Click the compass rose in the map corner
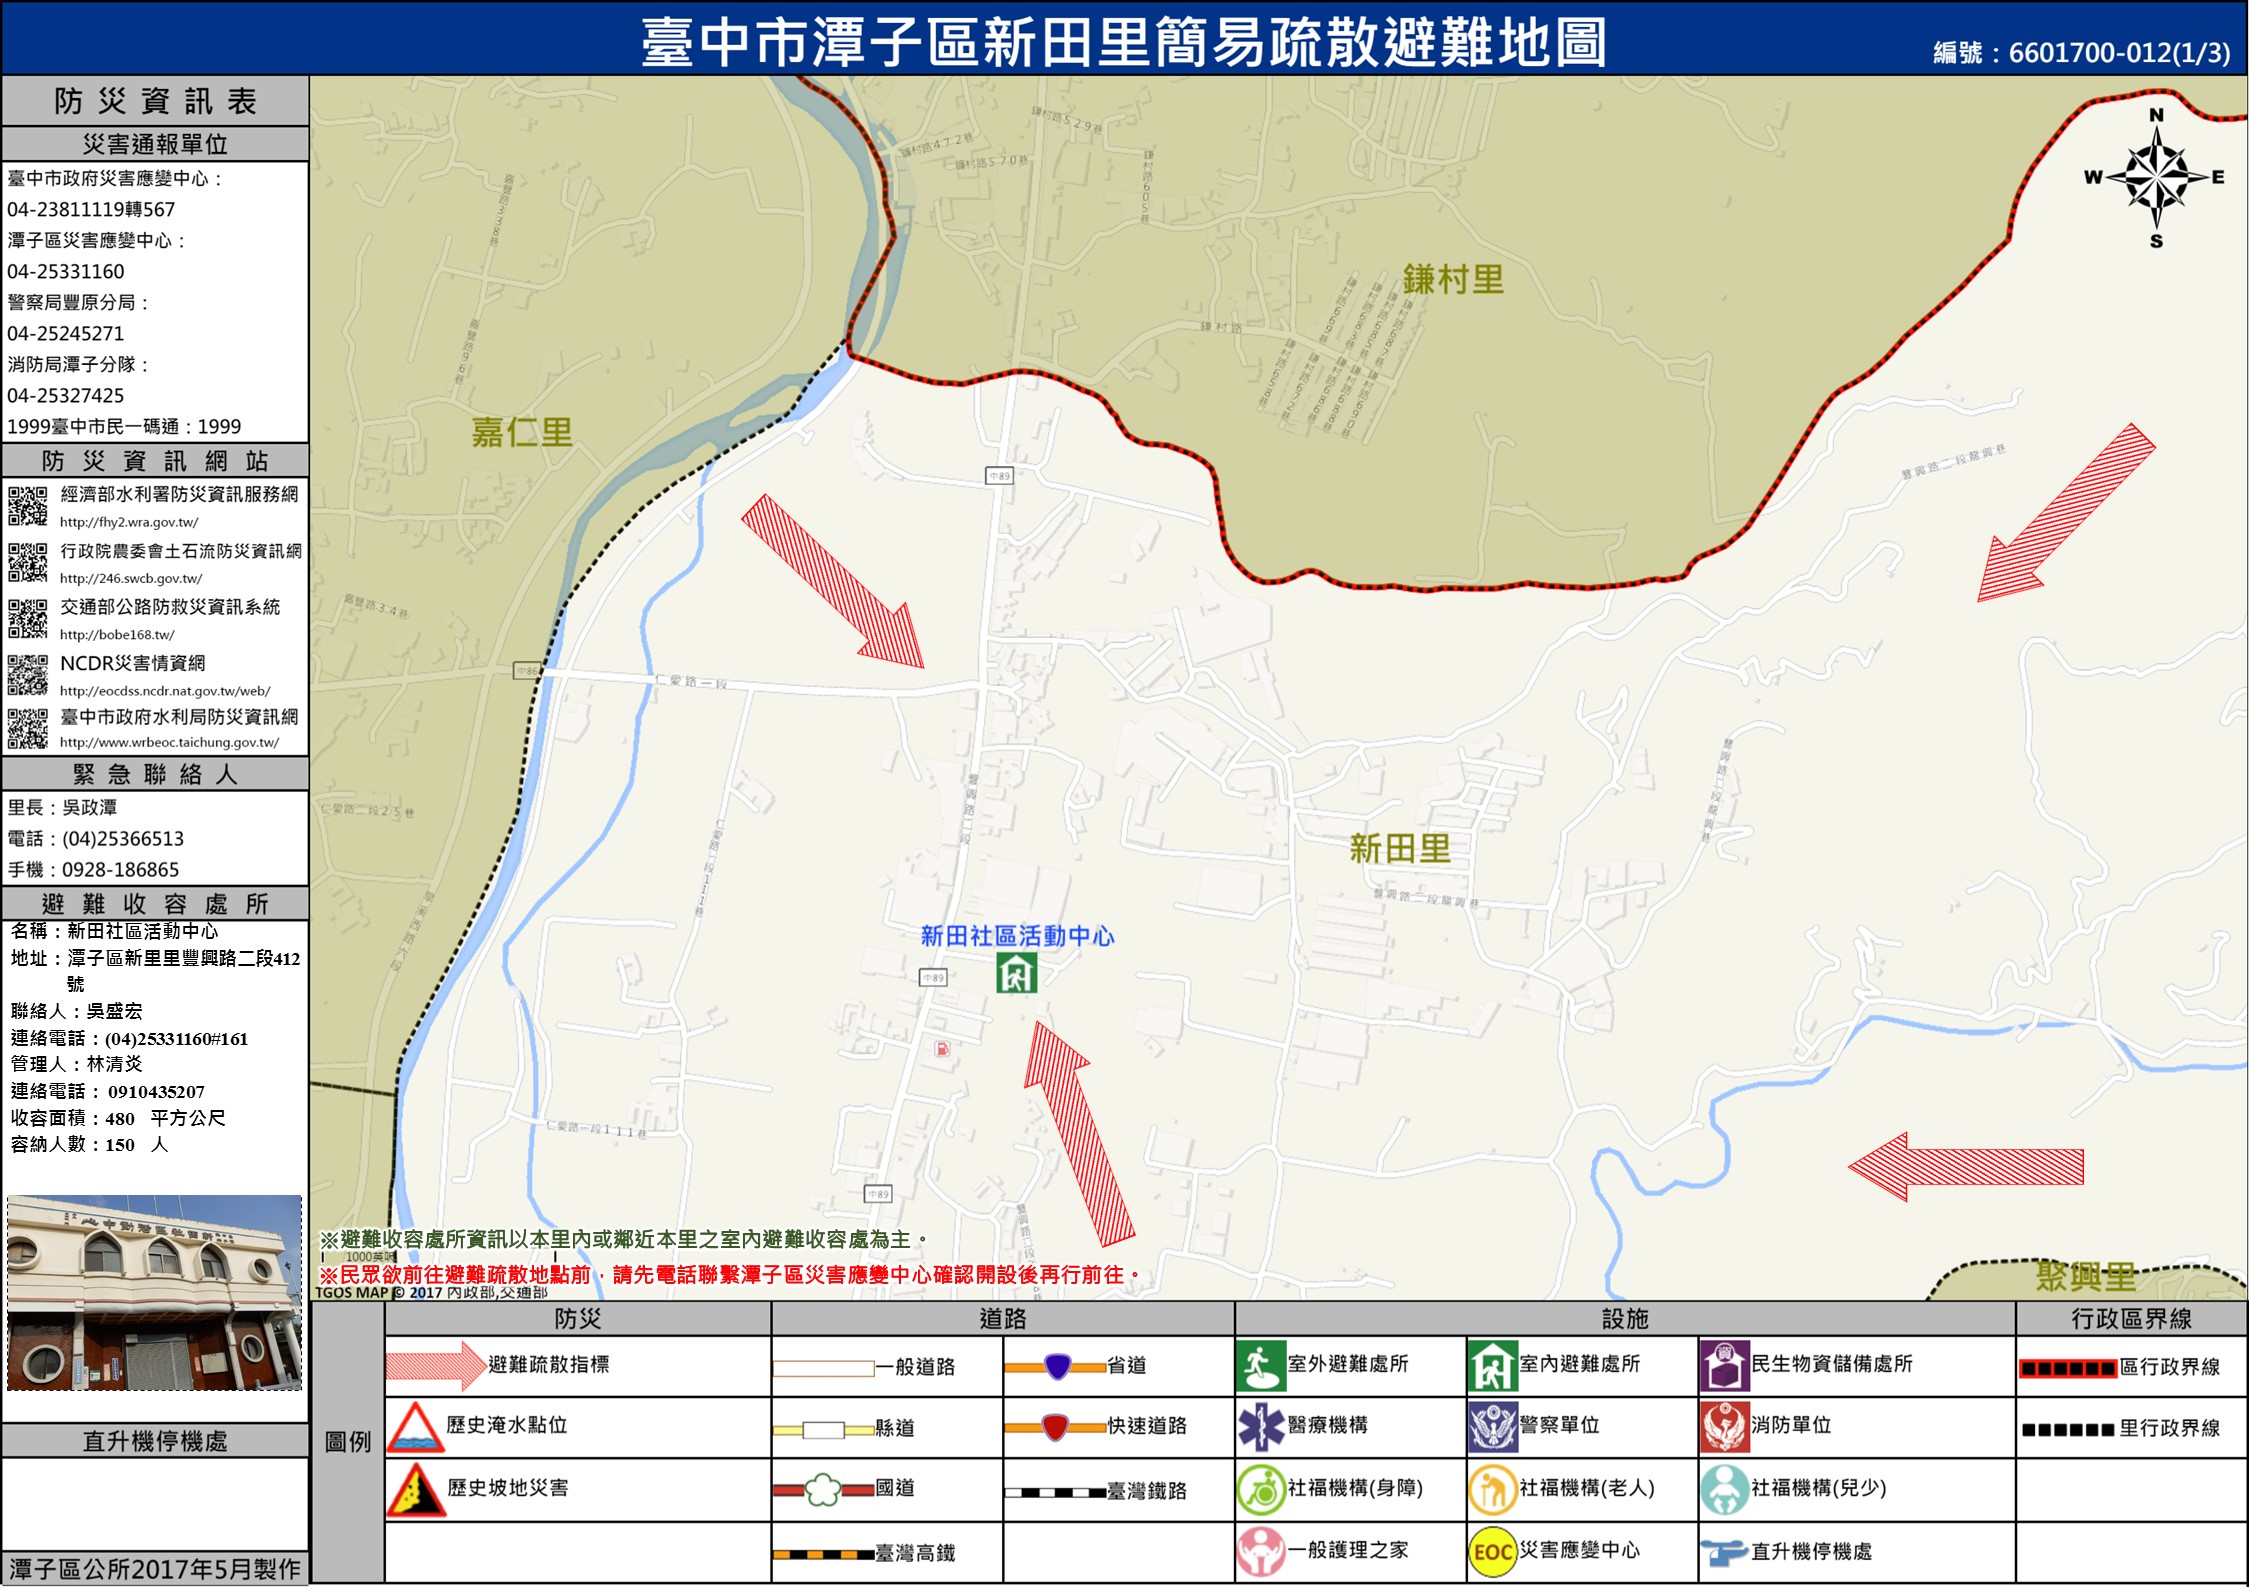This screenshot has height=1587, width=2249. 2156,178
